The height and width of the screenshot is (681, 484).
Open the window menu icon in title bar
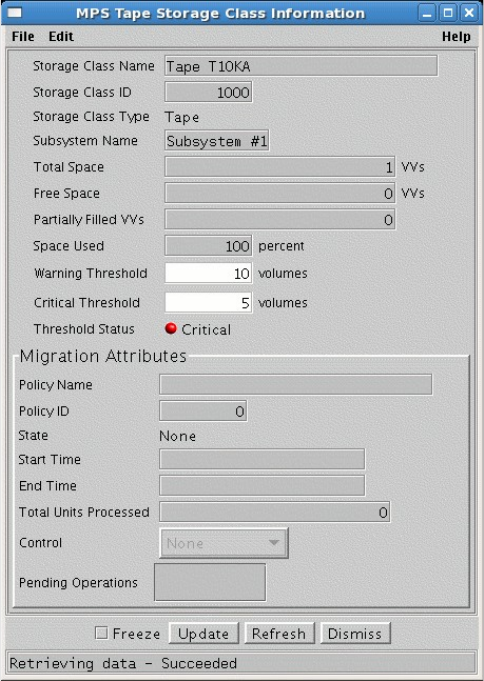point(14,13)
